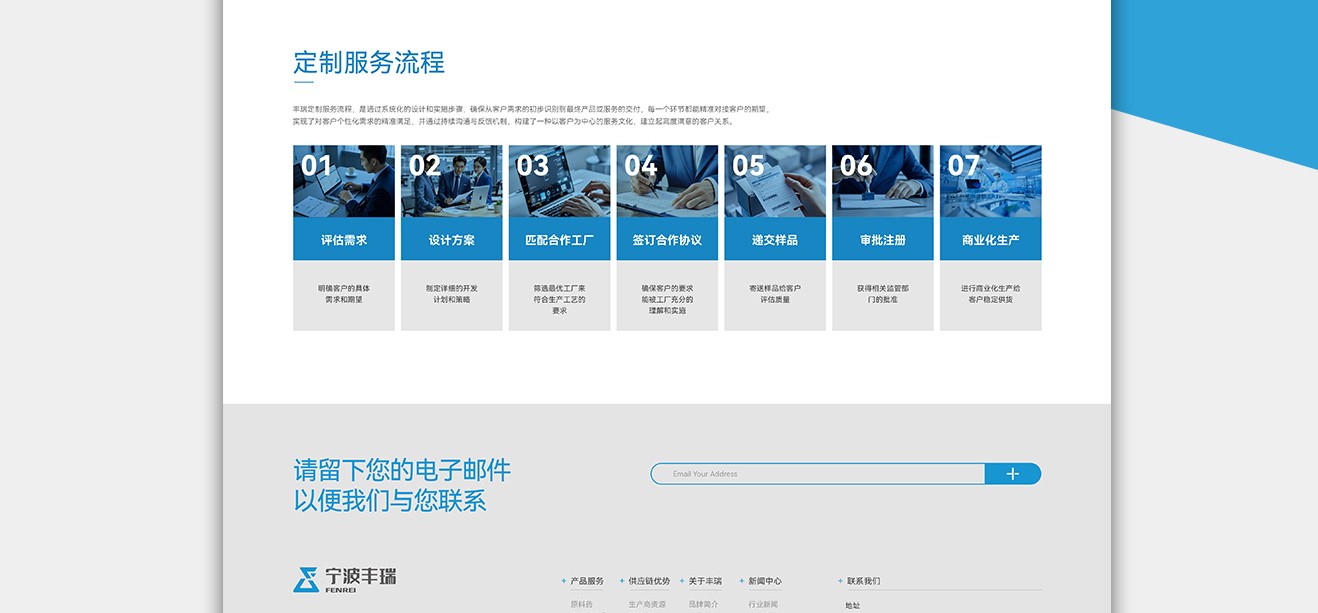Submit email with the plus button
Screen dimensions: 1318x613
1013,474
